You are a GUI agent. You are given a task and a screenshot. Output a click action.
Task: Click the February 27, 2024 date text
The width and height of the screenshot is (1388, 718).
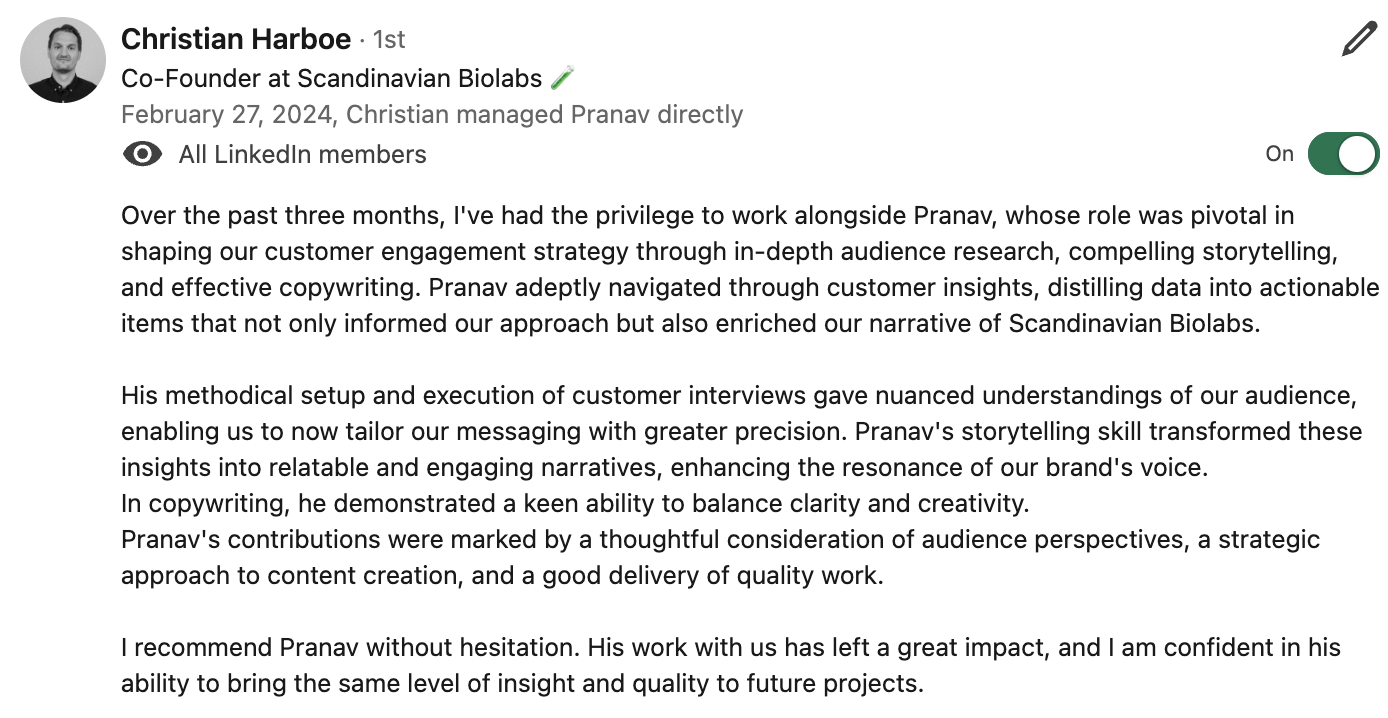coord(226,114)
